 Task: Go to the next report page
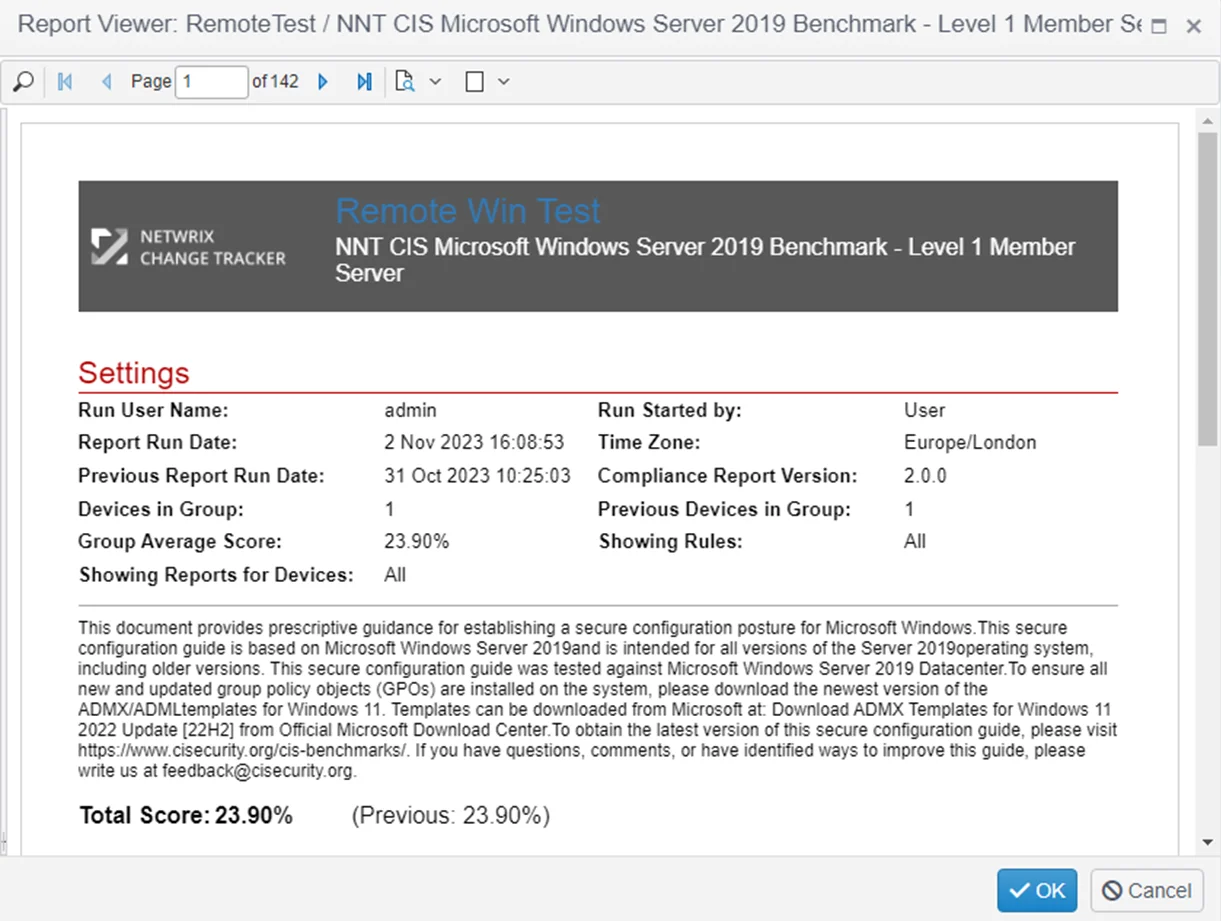point(323,82)
